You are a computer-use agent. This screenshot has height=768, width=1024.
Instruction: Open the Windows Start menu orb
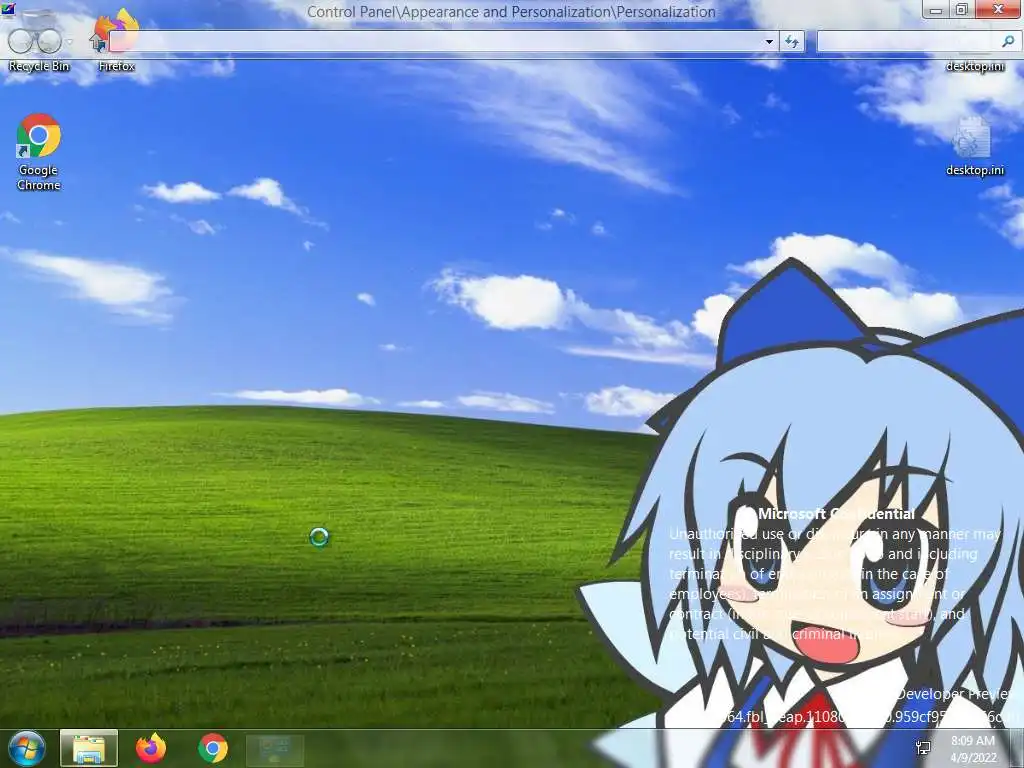(27, 748)
